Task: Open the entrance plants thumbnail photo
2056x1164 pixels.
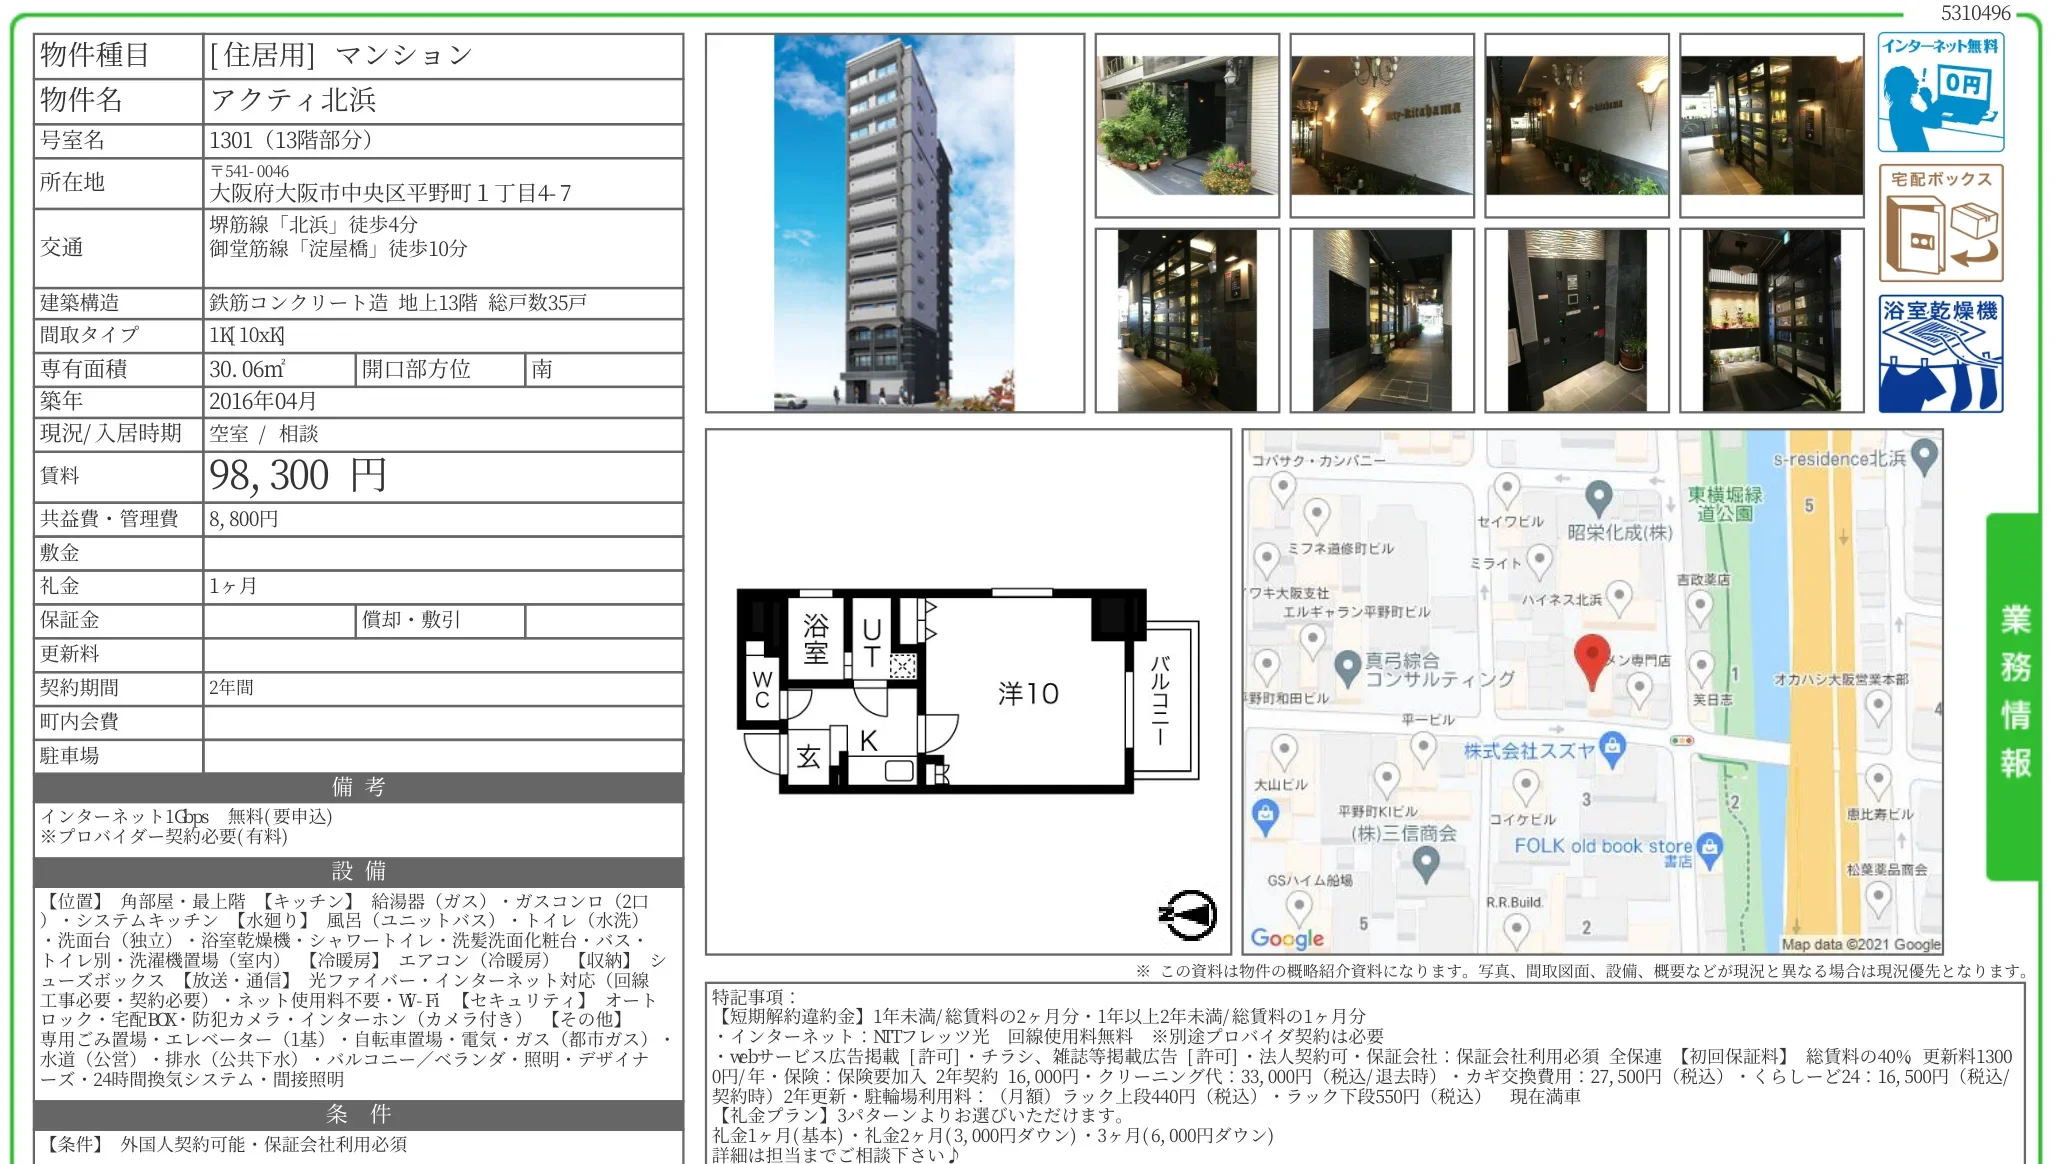Action: [1186, 125]
